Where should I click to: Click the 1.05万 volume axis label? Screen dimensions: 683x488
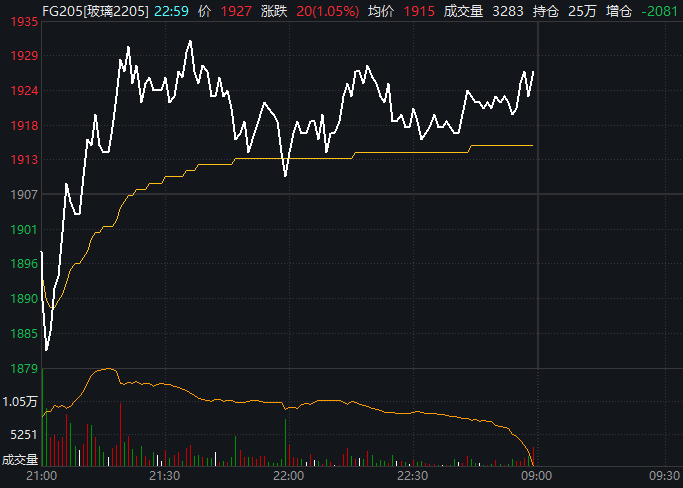click(x=21, y=402)
